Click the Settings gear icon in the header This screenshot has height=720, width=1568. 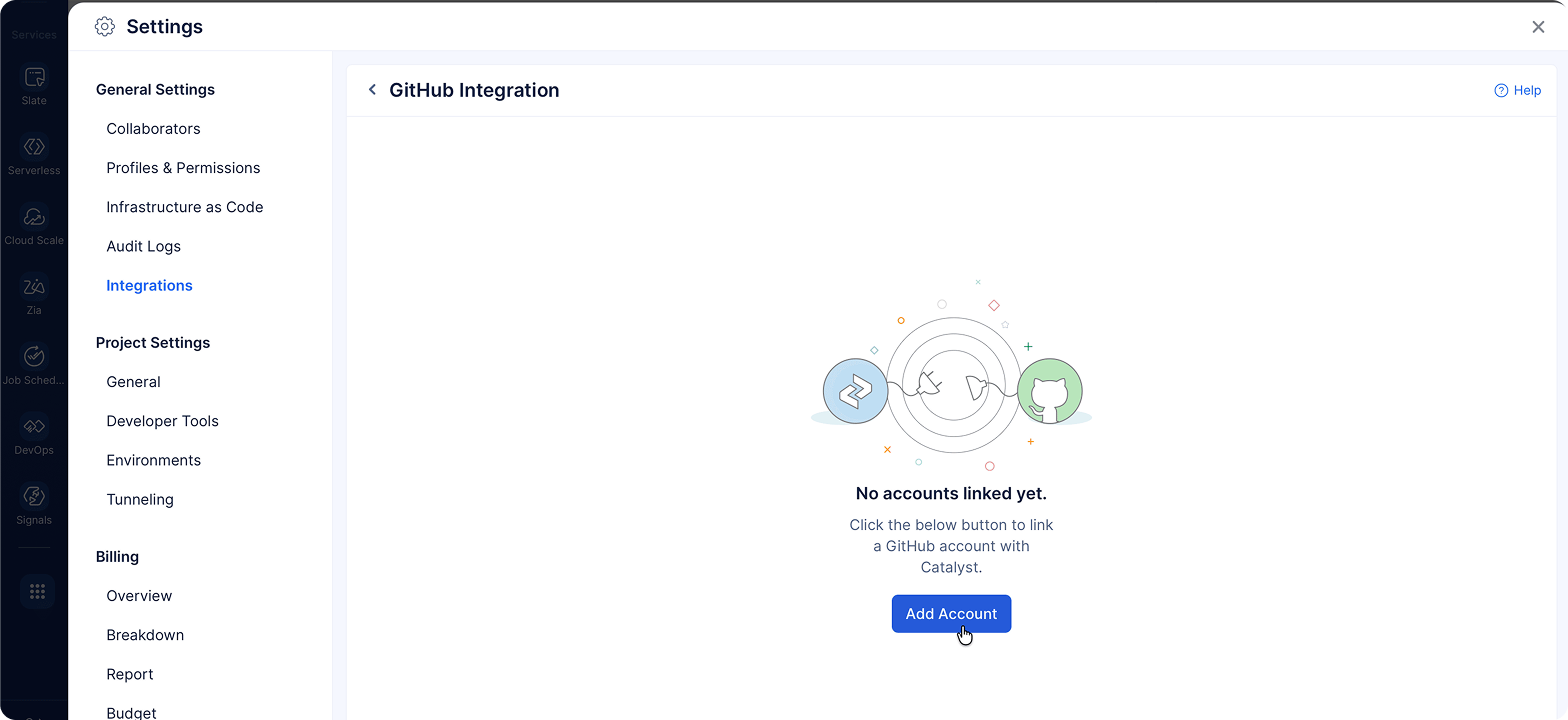click(x=105, y=27)
